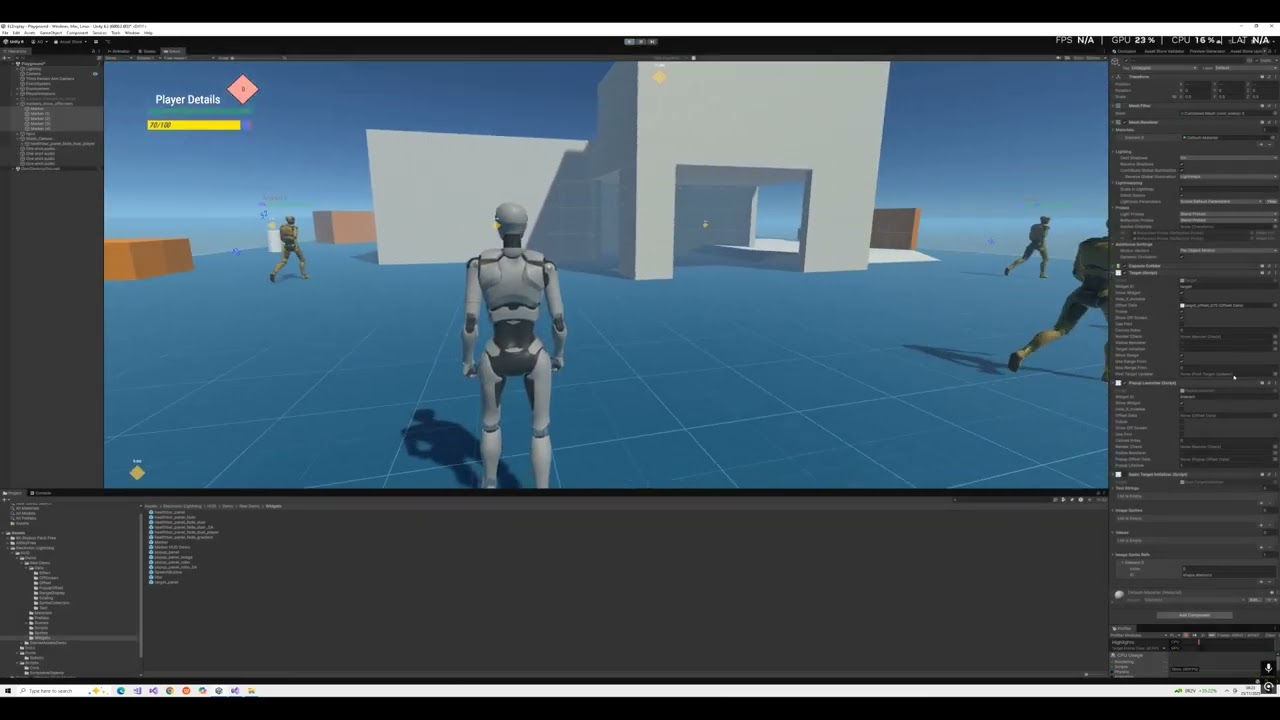Screen dimensions: 1280x720
Task: Select the Star prefab asset
Action: (x=155, y=577)
